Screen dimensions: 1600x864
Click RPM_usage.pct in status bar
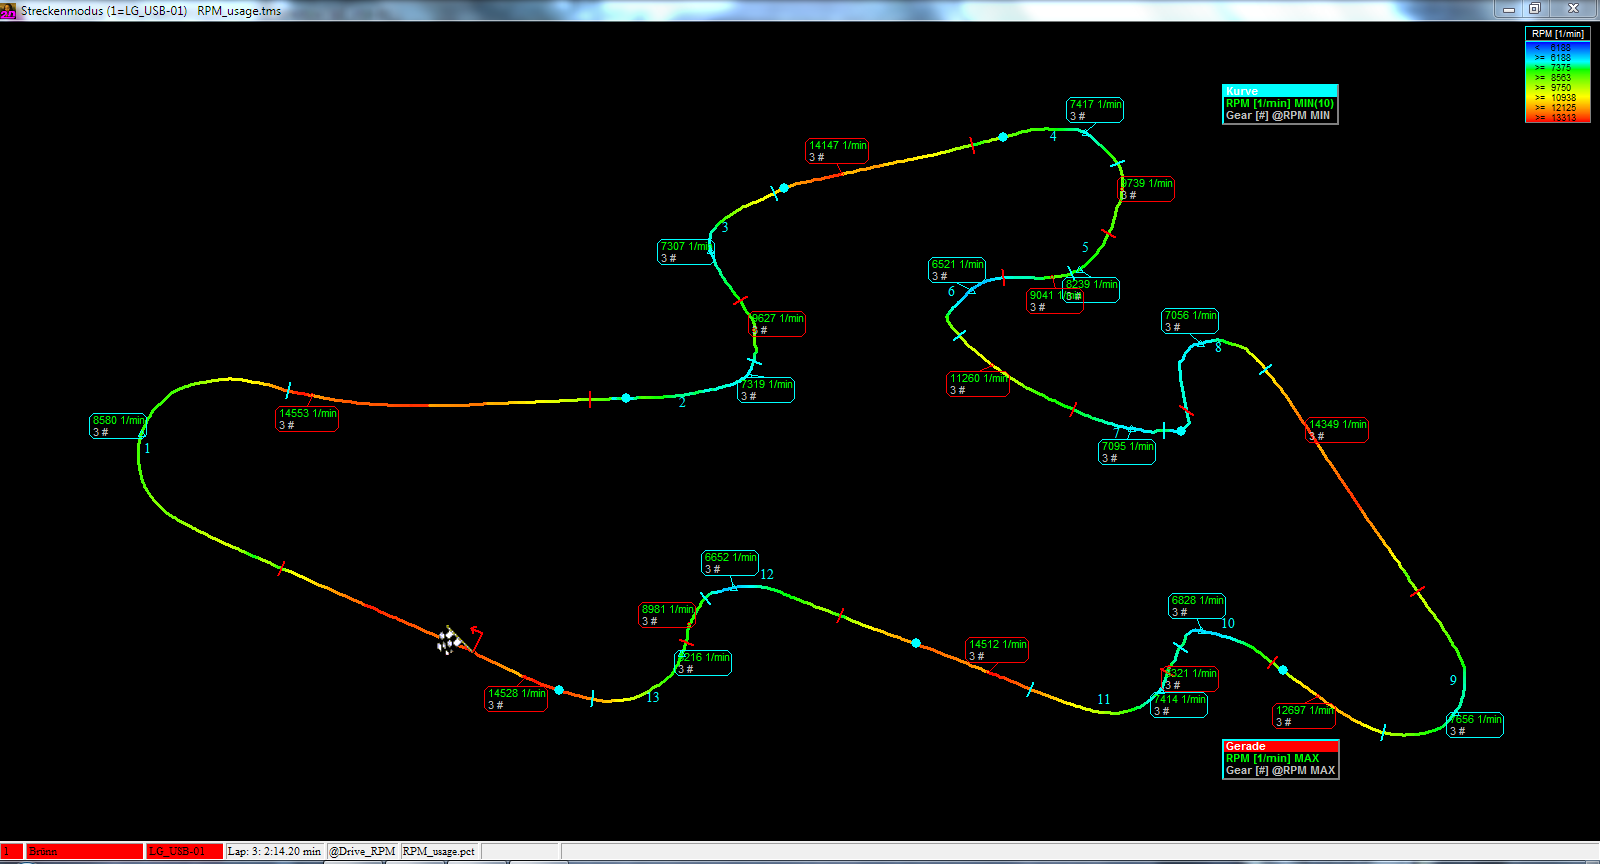click(439, 851)
